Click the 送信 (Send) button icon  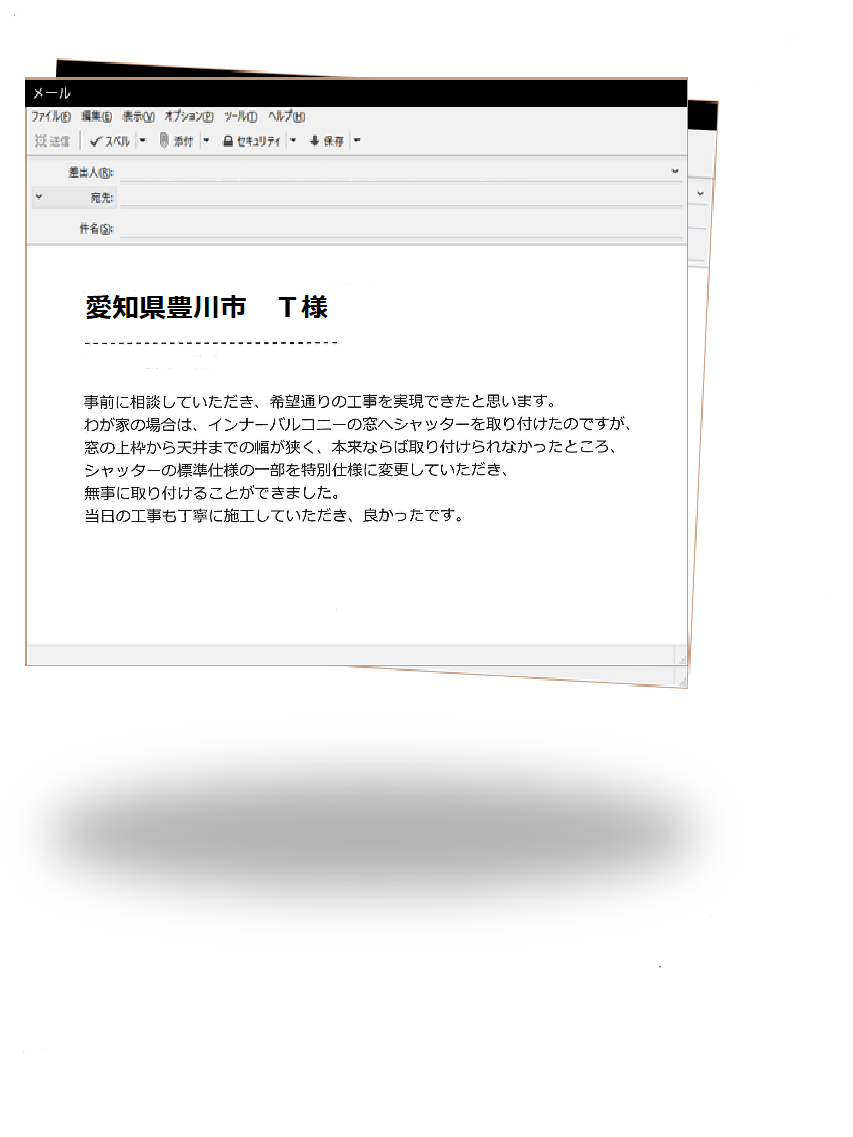(x=50, y=142)
